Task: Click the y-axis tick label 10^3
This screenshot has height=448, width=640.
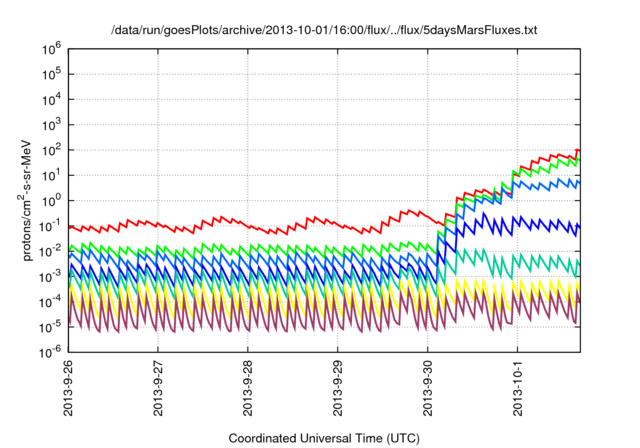Action: (51, 125)
